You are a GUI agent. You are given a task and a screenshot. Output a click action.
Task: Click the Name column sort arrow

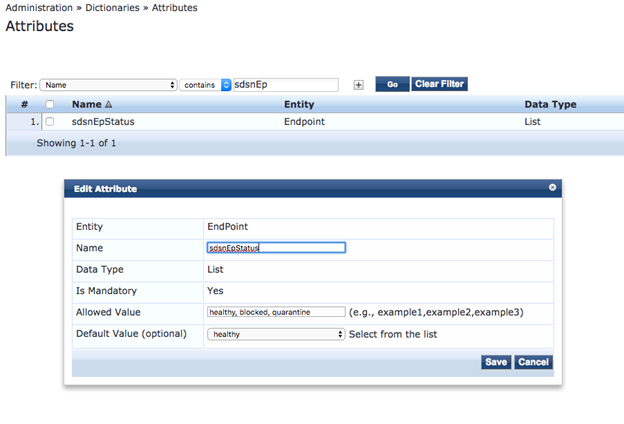(108, 104)
